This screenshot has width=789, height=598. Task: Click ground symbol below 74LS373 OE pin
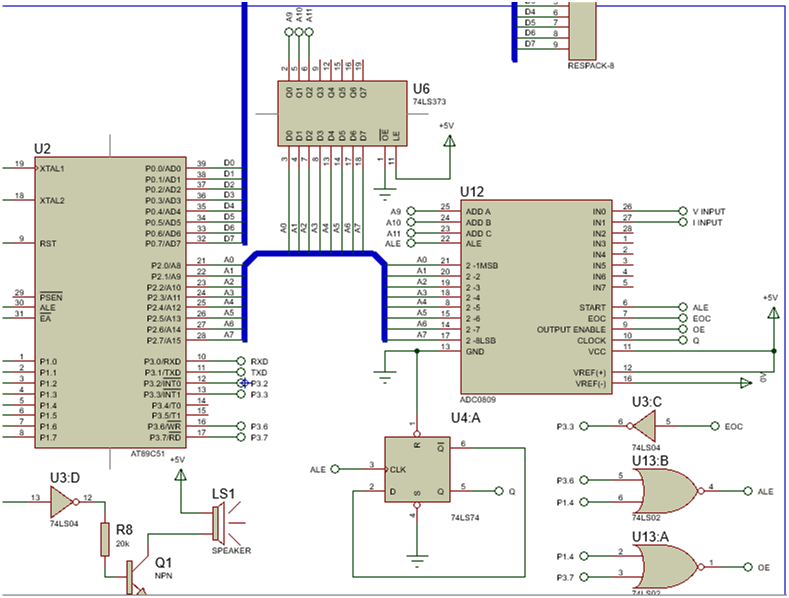click(x=385, y=194)
